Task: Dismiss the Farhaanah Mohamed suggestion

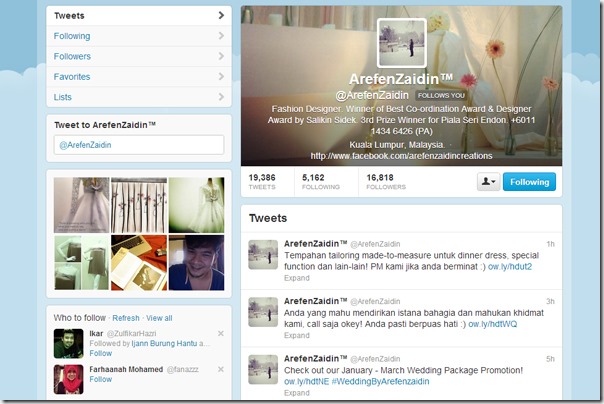Action: tap(221, 369)
